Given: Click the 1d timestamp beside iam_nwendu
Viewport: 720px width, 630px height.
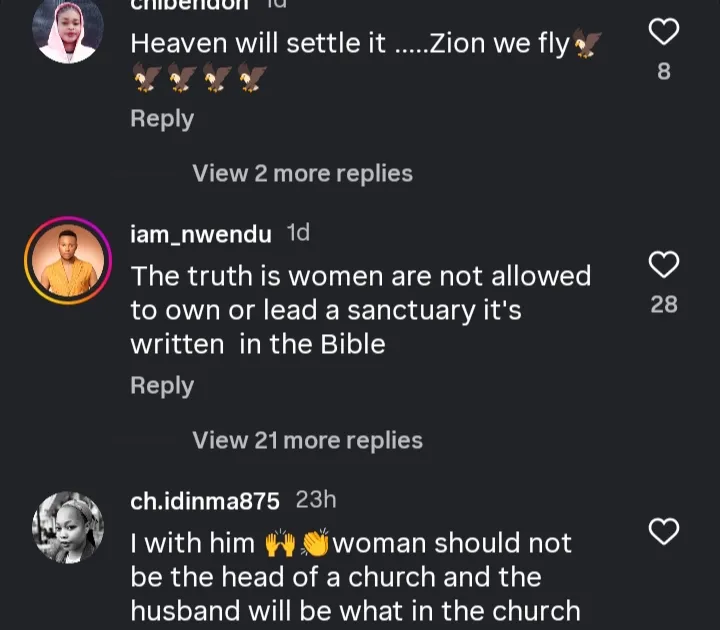Looking at the screenshot, I should pos(298,234).
